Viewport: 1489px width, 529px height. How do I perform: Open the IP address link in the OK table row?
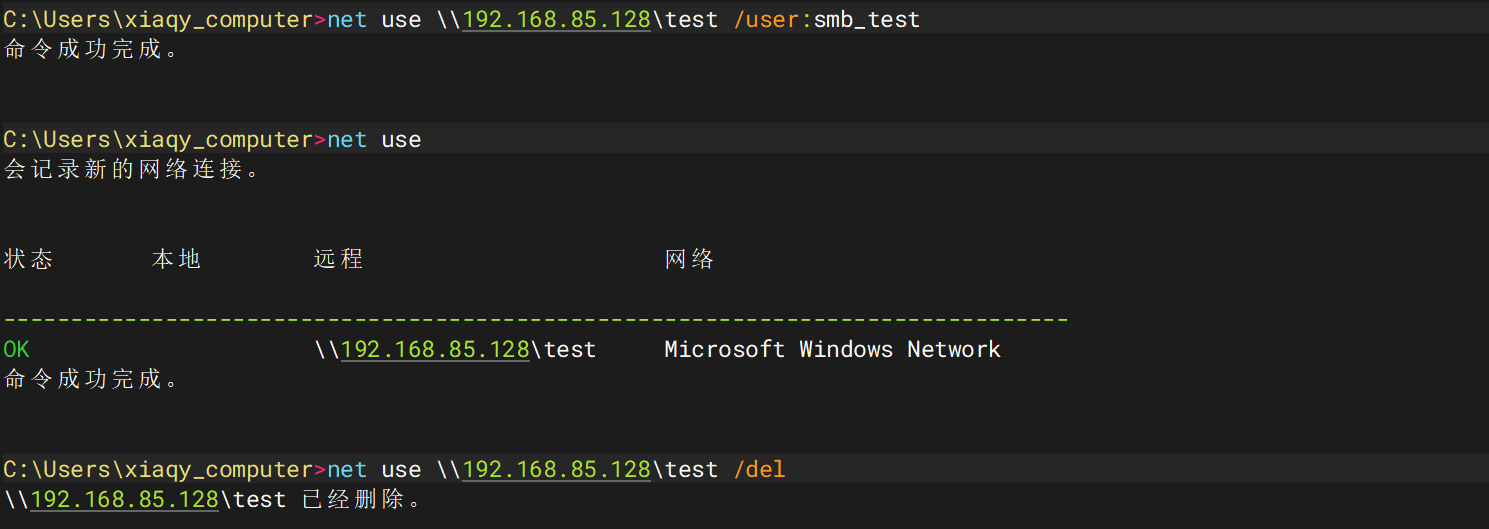click(x=435, y=349)
